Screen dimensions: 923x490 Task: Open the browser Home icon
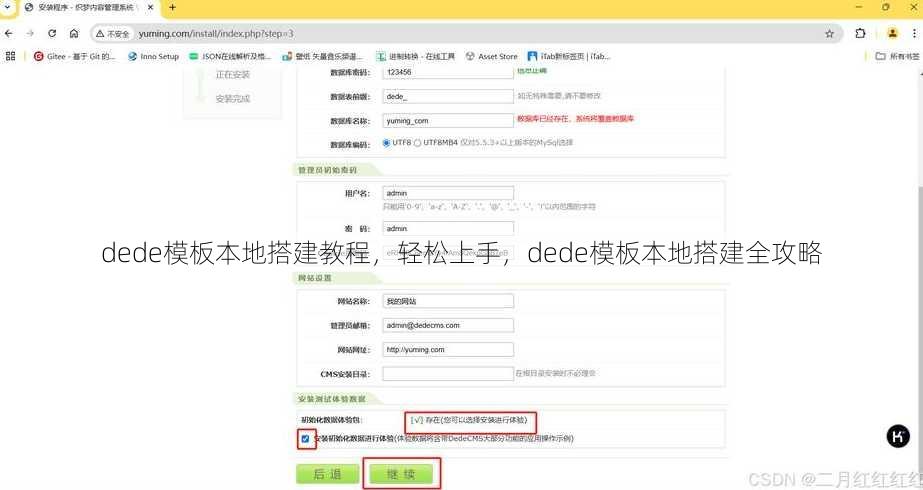click(74, 34)
